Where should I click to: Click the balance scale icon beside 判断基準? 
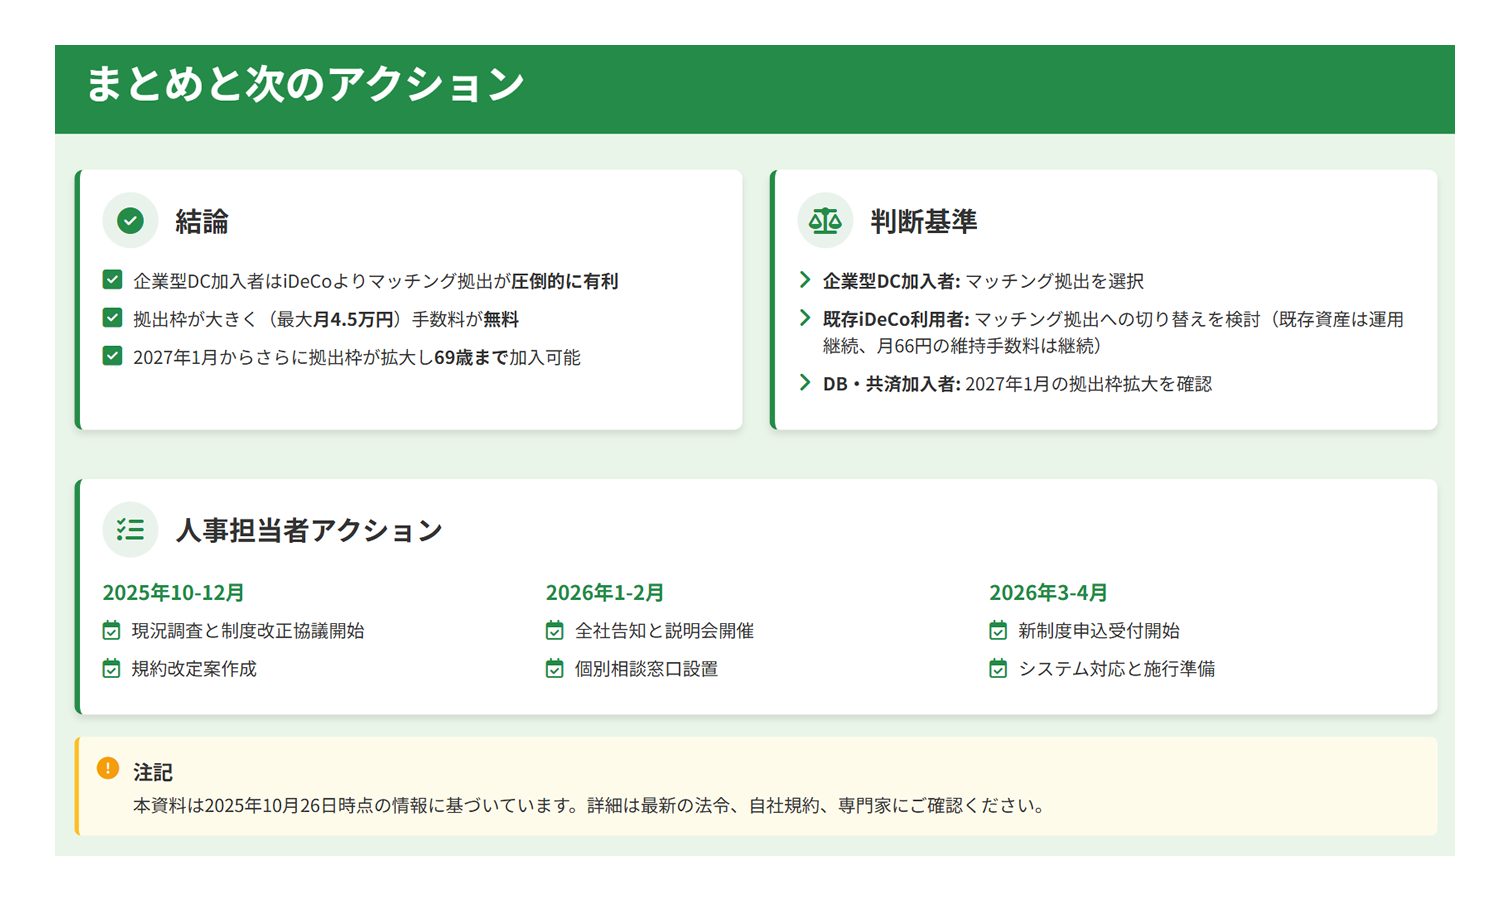point(825,221)
